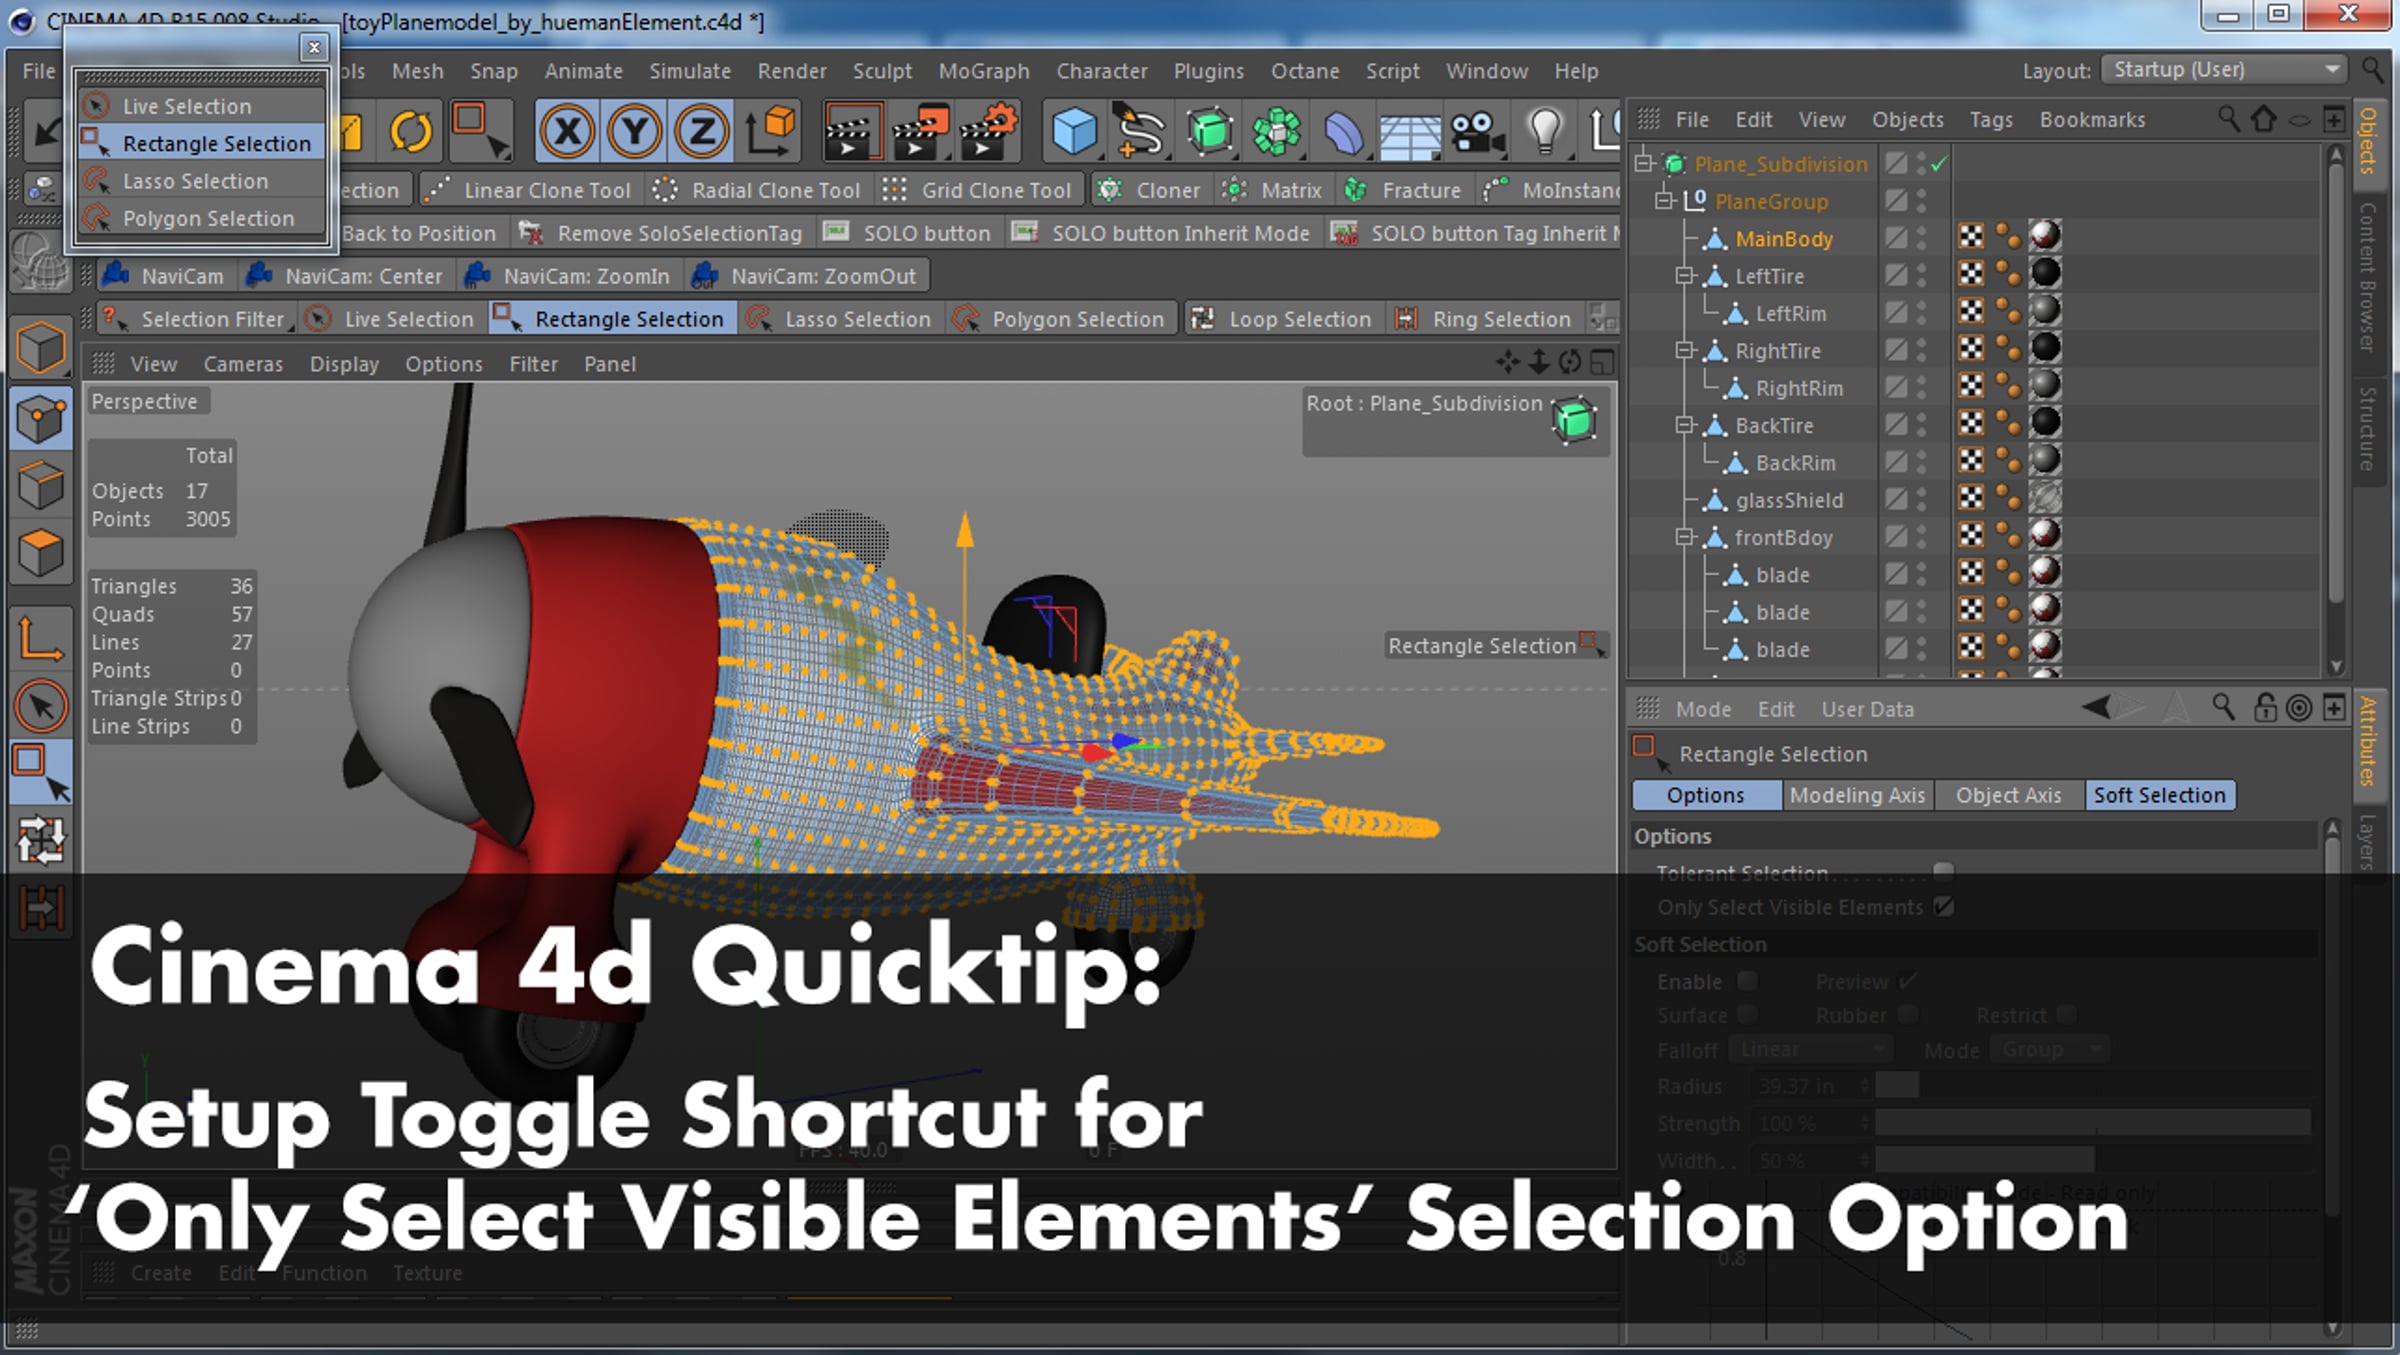Switch to the Soft Selection tab
This screenshot has width=2400, height=1355.
[x=2160, y=795]
